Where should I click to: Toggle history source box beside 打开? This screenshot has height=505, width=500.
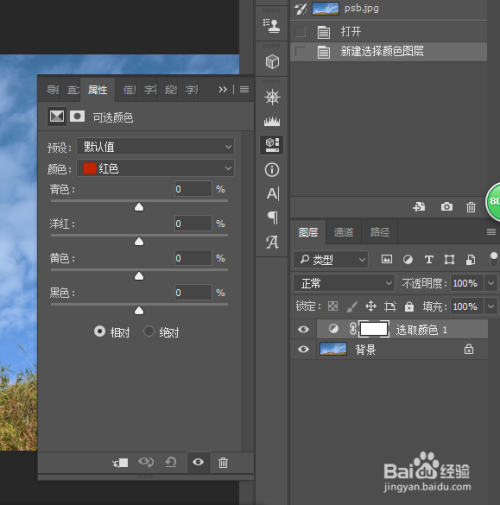[300, 32]
